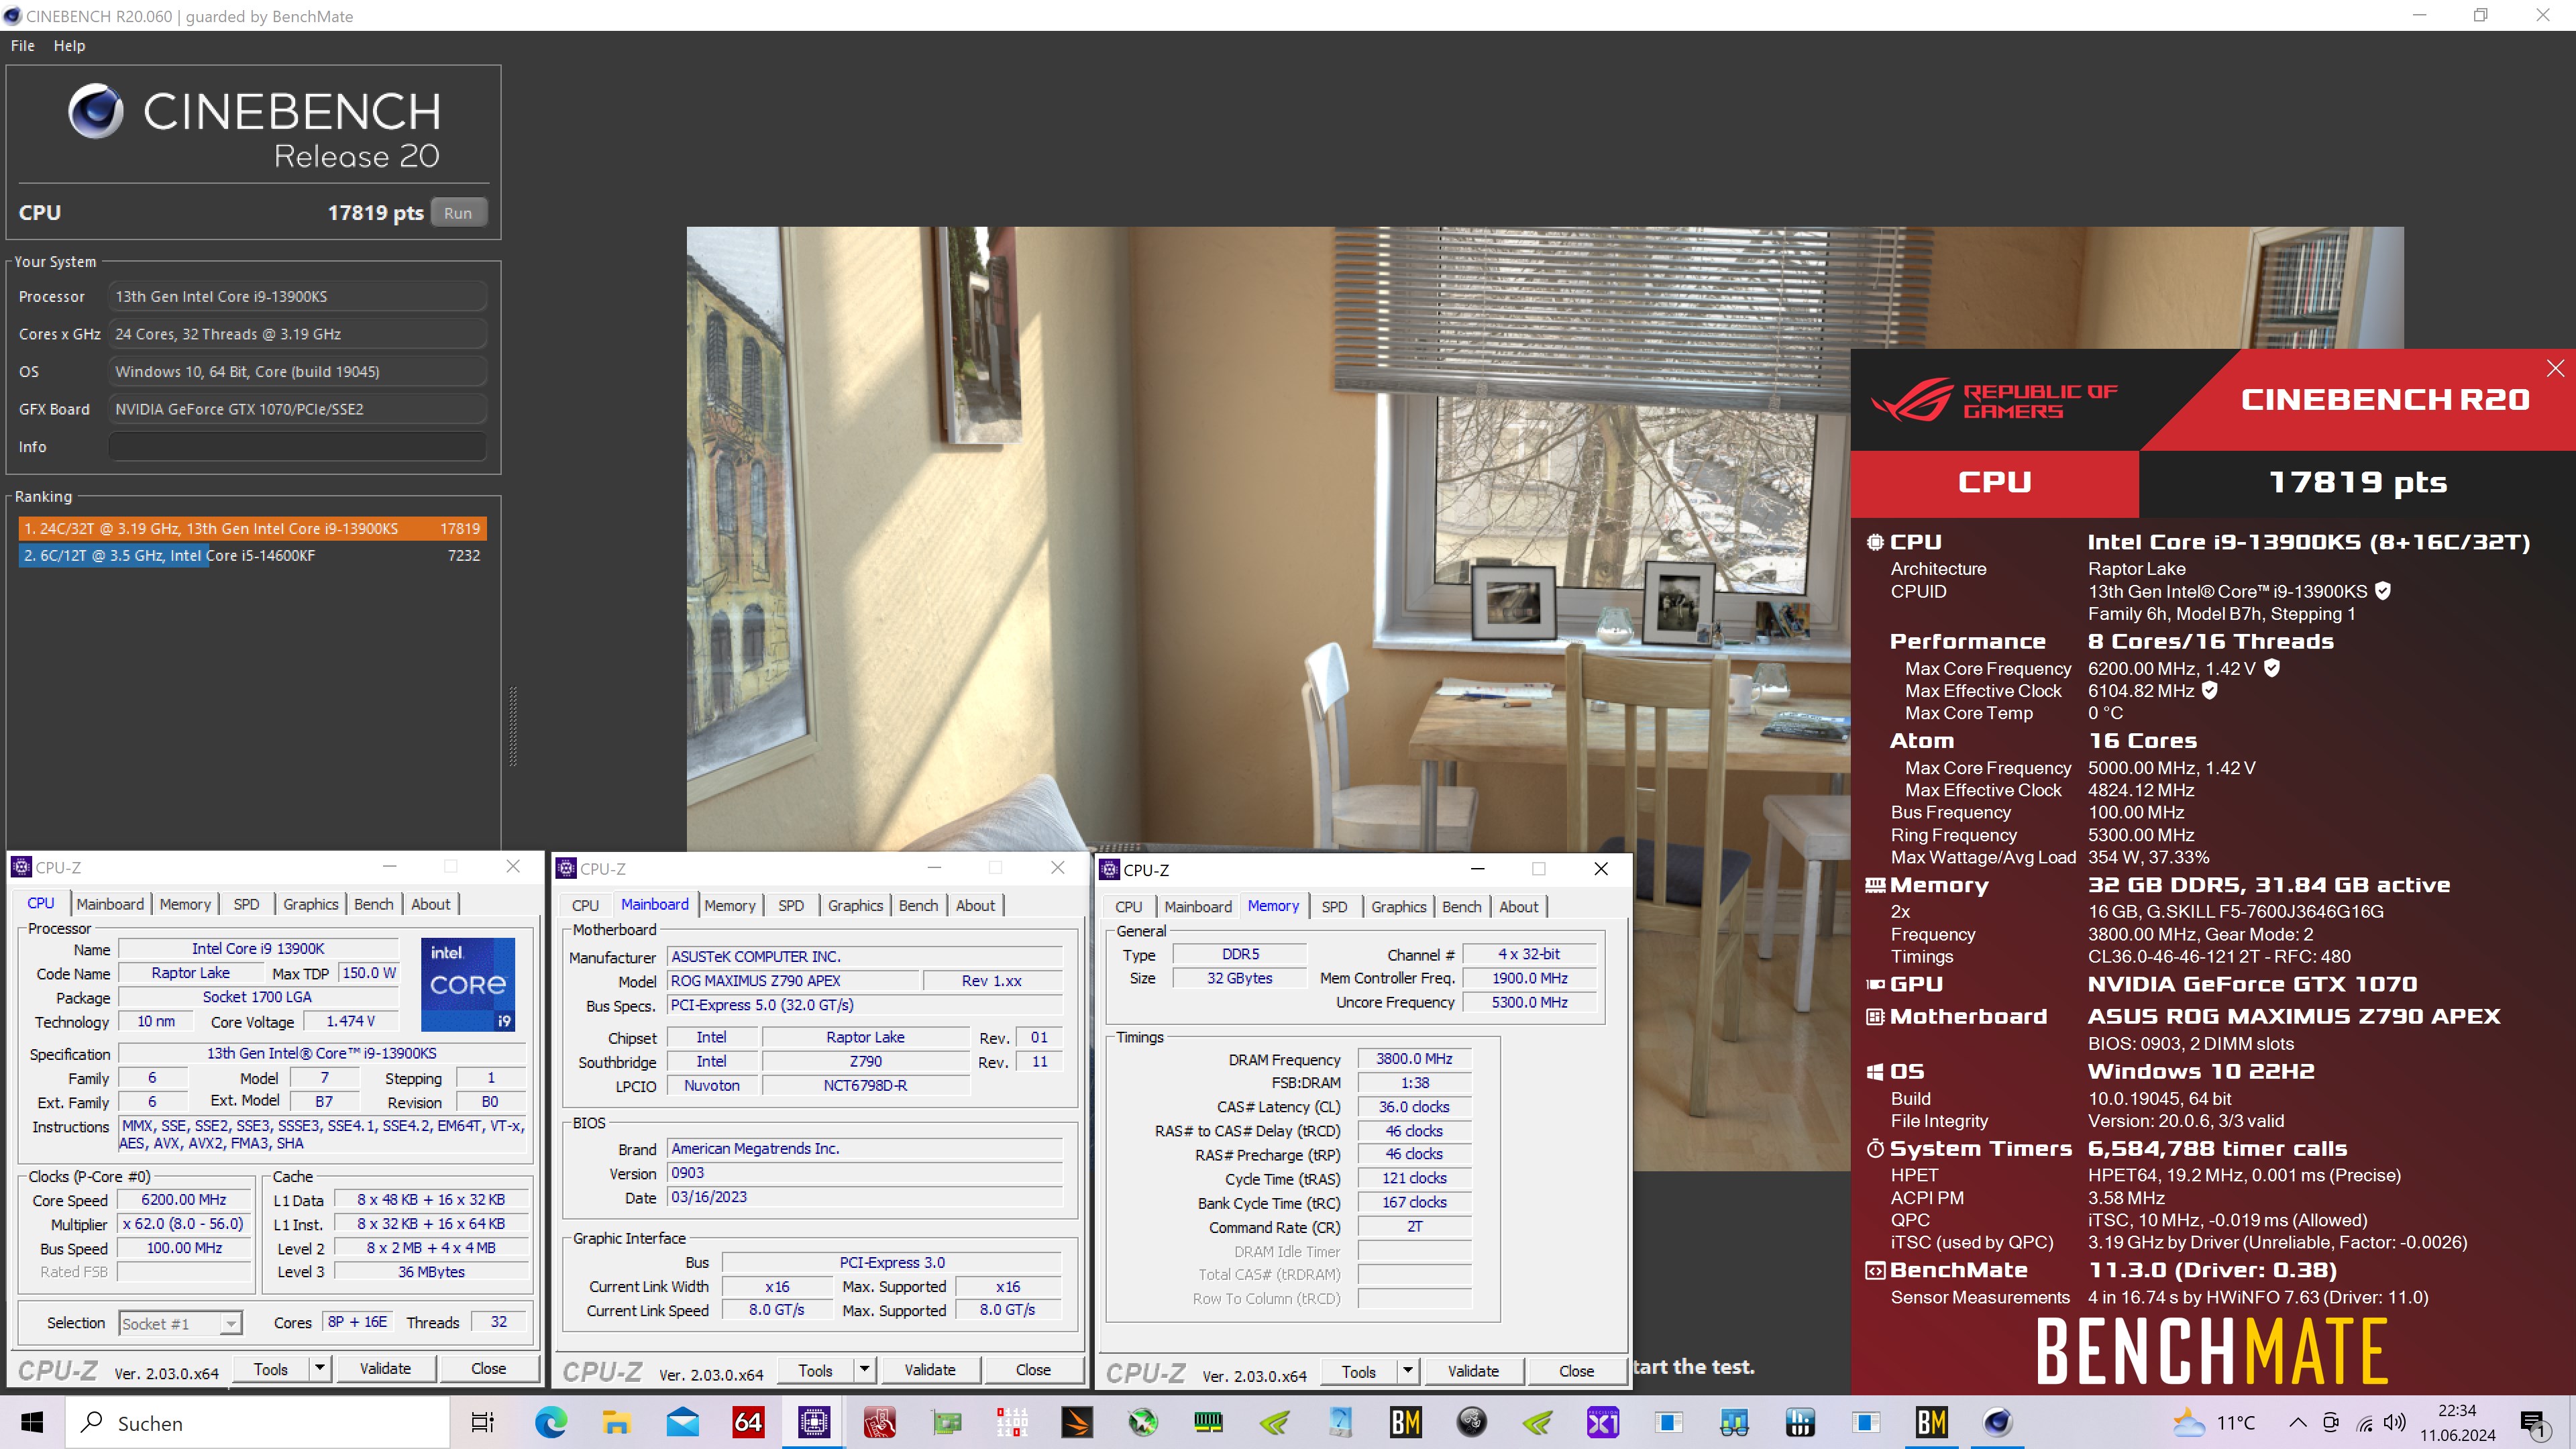
Task: Open the Cinebench Help menu
Action: point(69,46)
